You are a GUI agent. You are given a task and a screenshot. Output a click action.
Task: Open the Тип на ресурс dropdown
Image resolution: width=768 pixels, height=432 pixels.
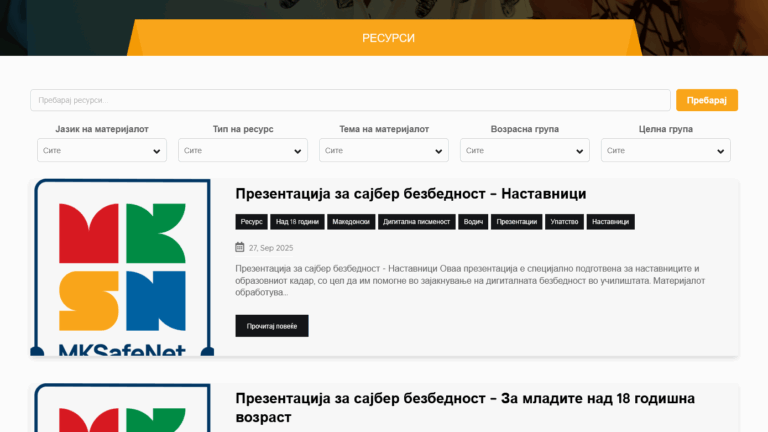[x=243, y=150]
